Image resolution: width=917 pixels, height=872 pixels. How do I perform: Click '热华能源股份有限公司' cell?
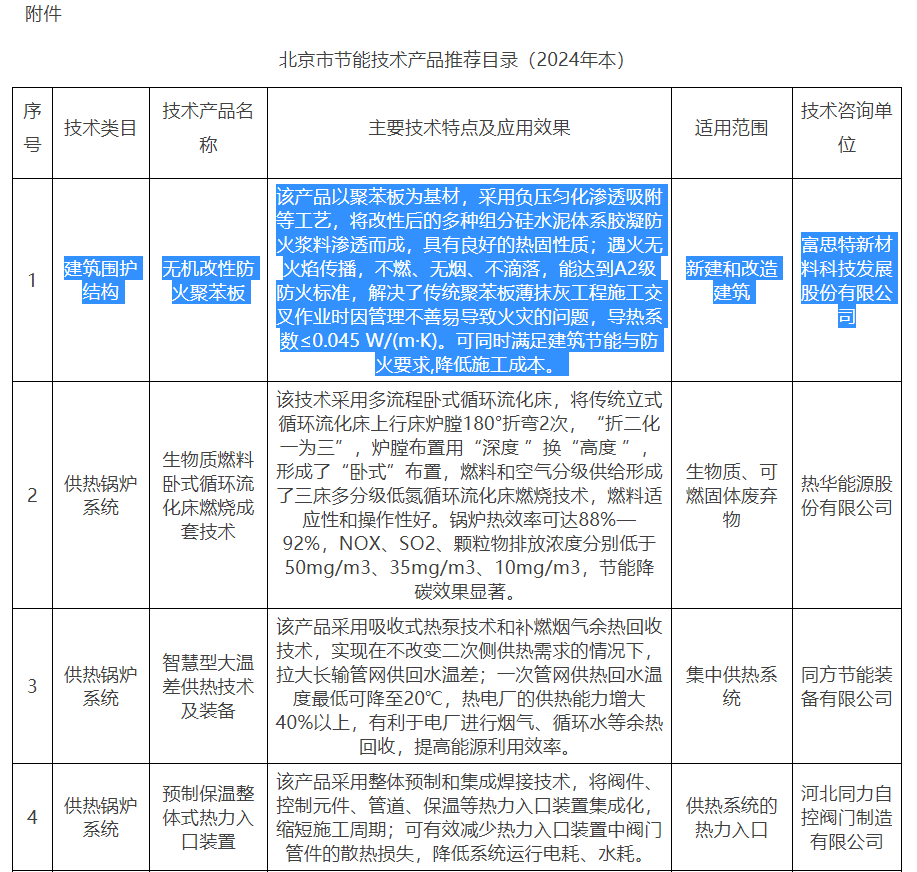[847, 495]
